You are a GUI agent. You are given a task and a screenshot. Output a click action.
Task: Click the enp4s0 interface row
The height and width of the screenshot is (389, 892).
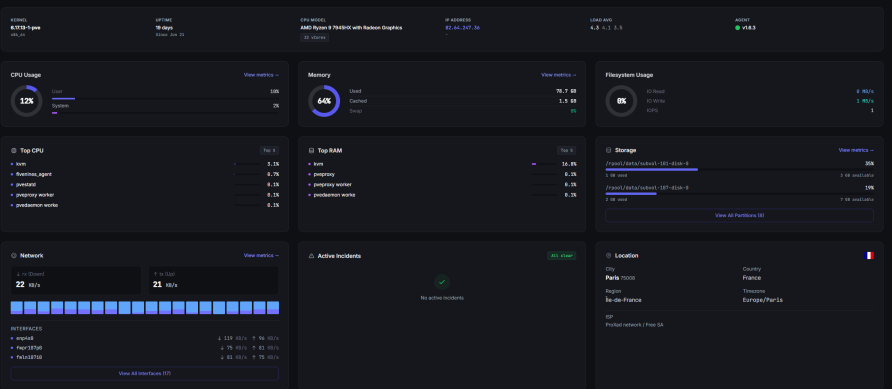click(x=144, y=338)
